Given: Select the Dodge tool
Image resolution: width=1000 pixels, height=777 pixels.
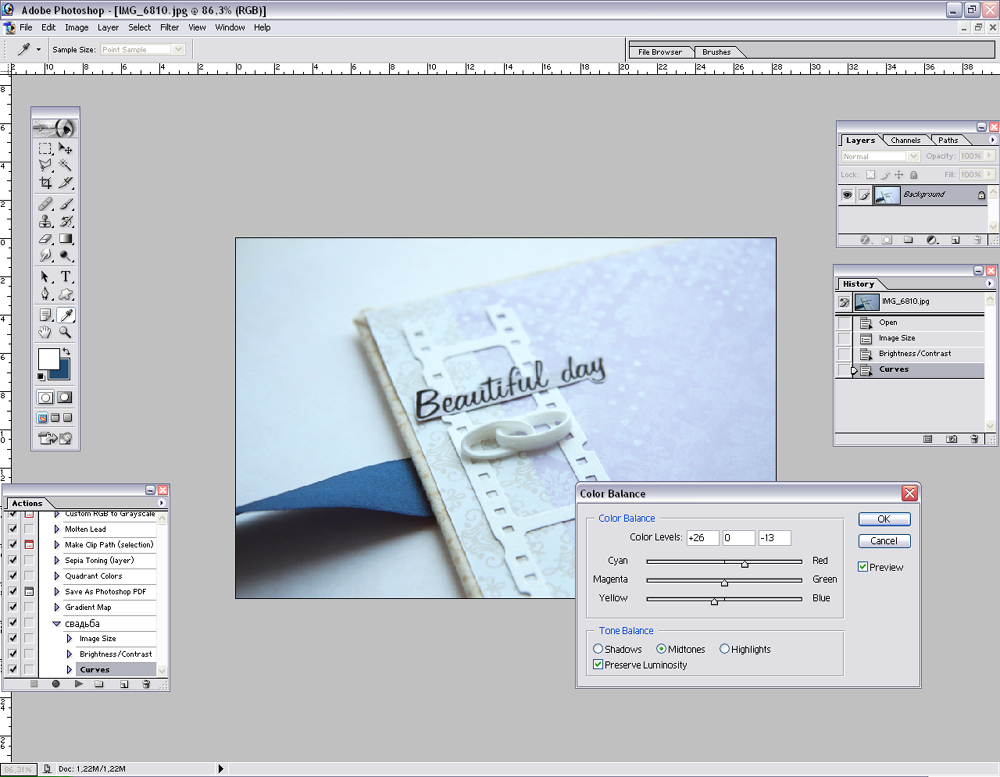Looking at the screenshot, I should [65, 256].
